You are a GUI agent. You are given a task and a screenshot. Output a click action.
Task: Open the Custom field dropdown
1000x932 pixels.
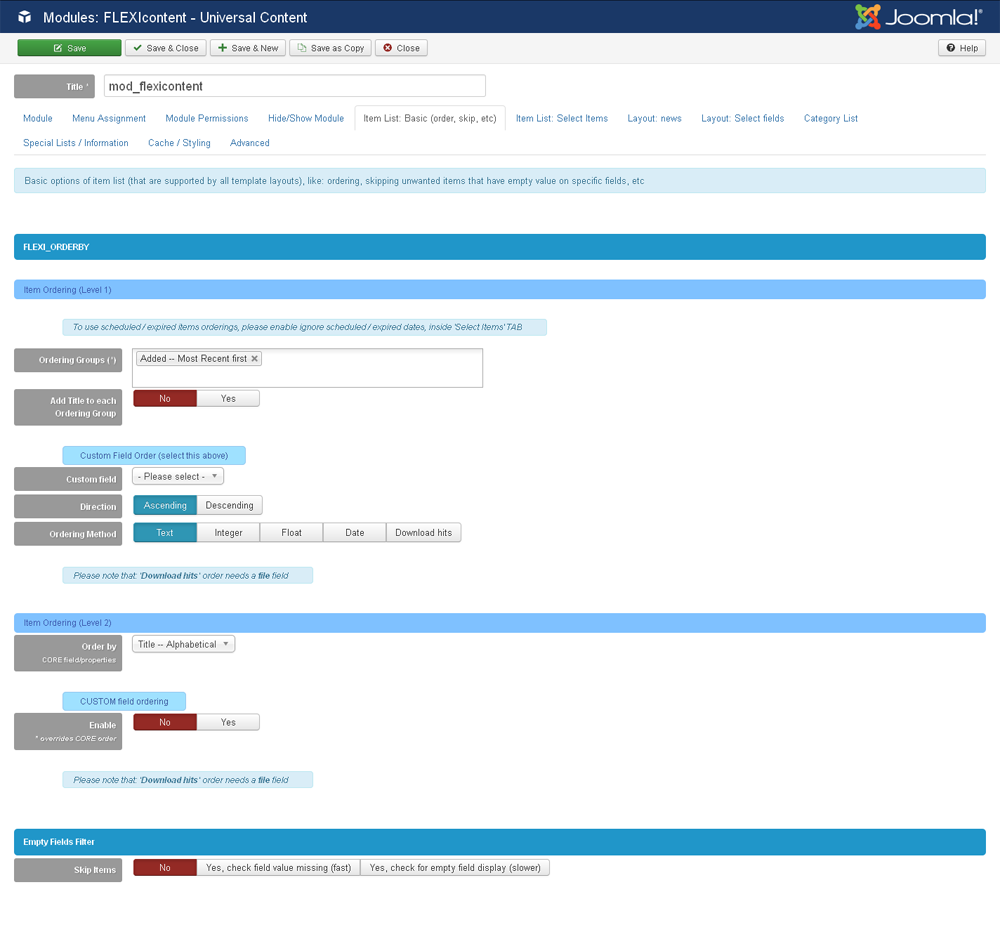(x=178, y=477)
